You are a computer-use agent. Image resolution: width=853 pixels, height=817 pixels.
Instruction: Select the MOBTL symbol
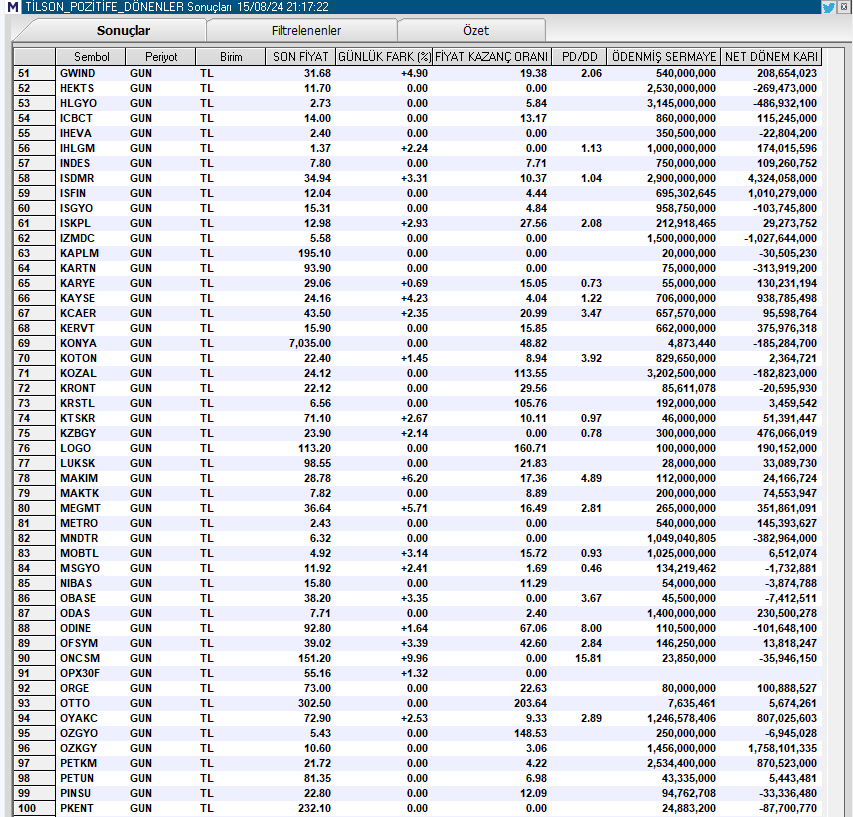tap(79, 553)
